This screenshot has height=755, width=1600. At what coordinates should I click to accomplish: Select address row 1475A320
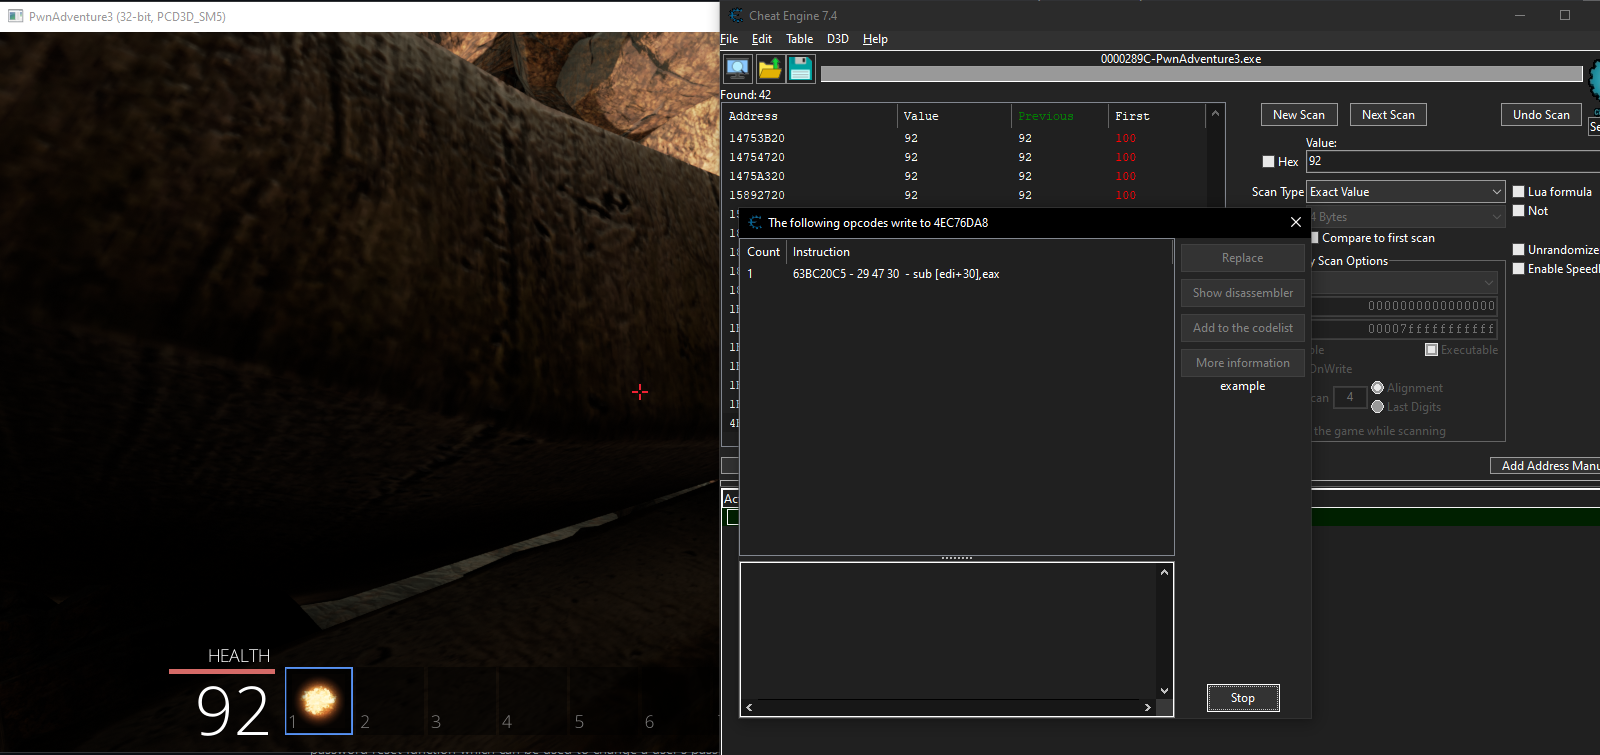coord(965,176)
